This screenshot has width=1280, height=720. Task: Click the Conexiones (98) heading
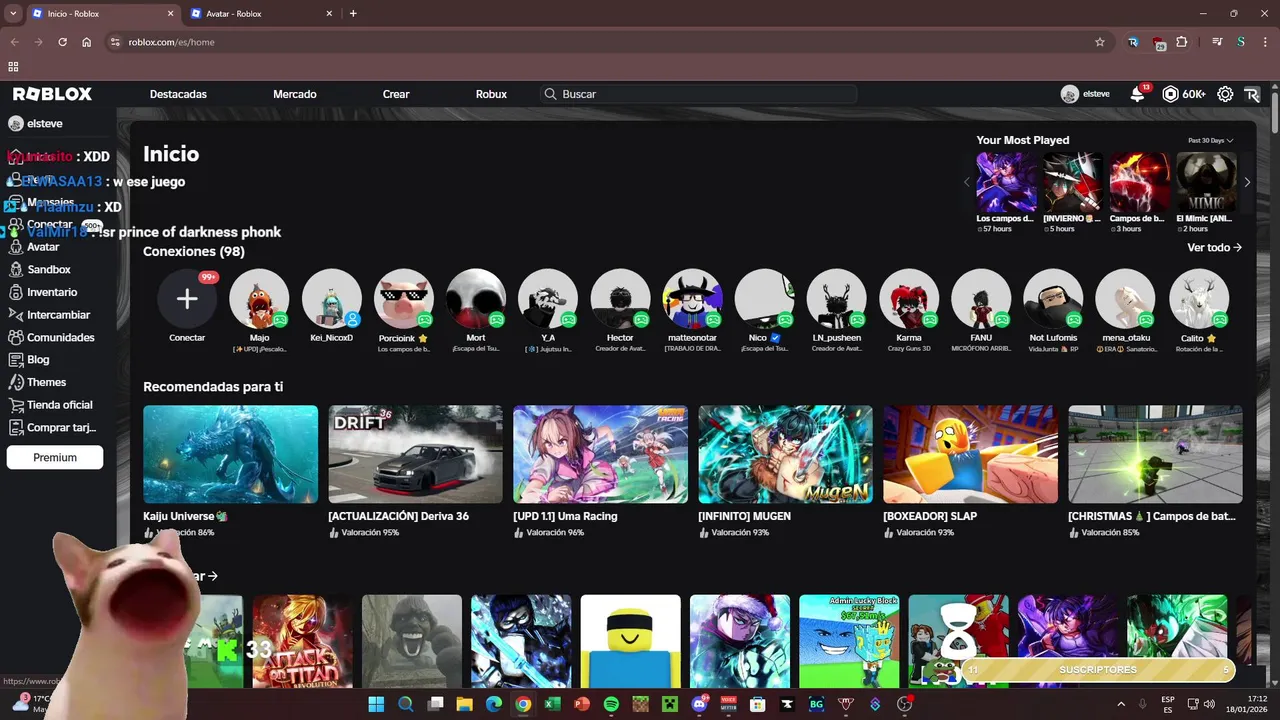point(194,251)
